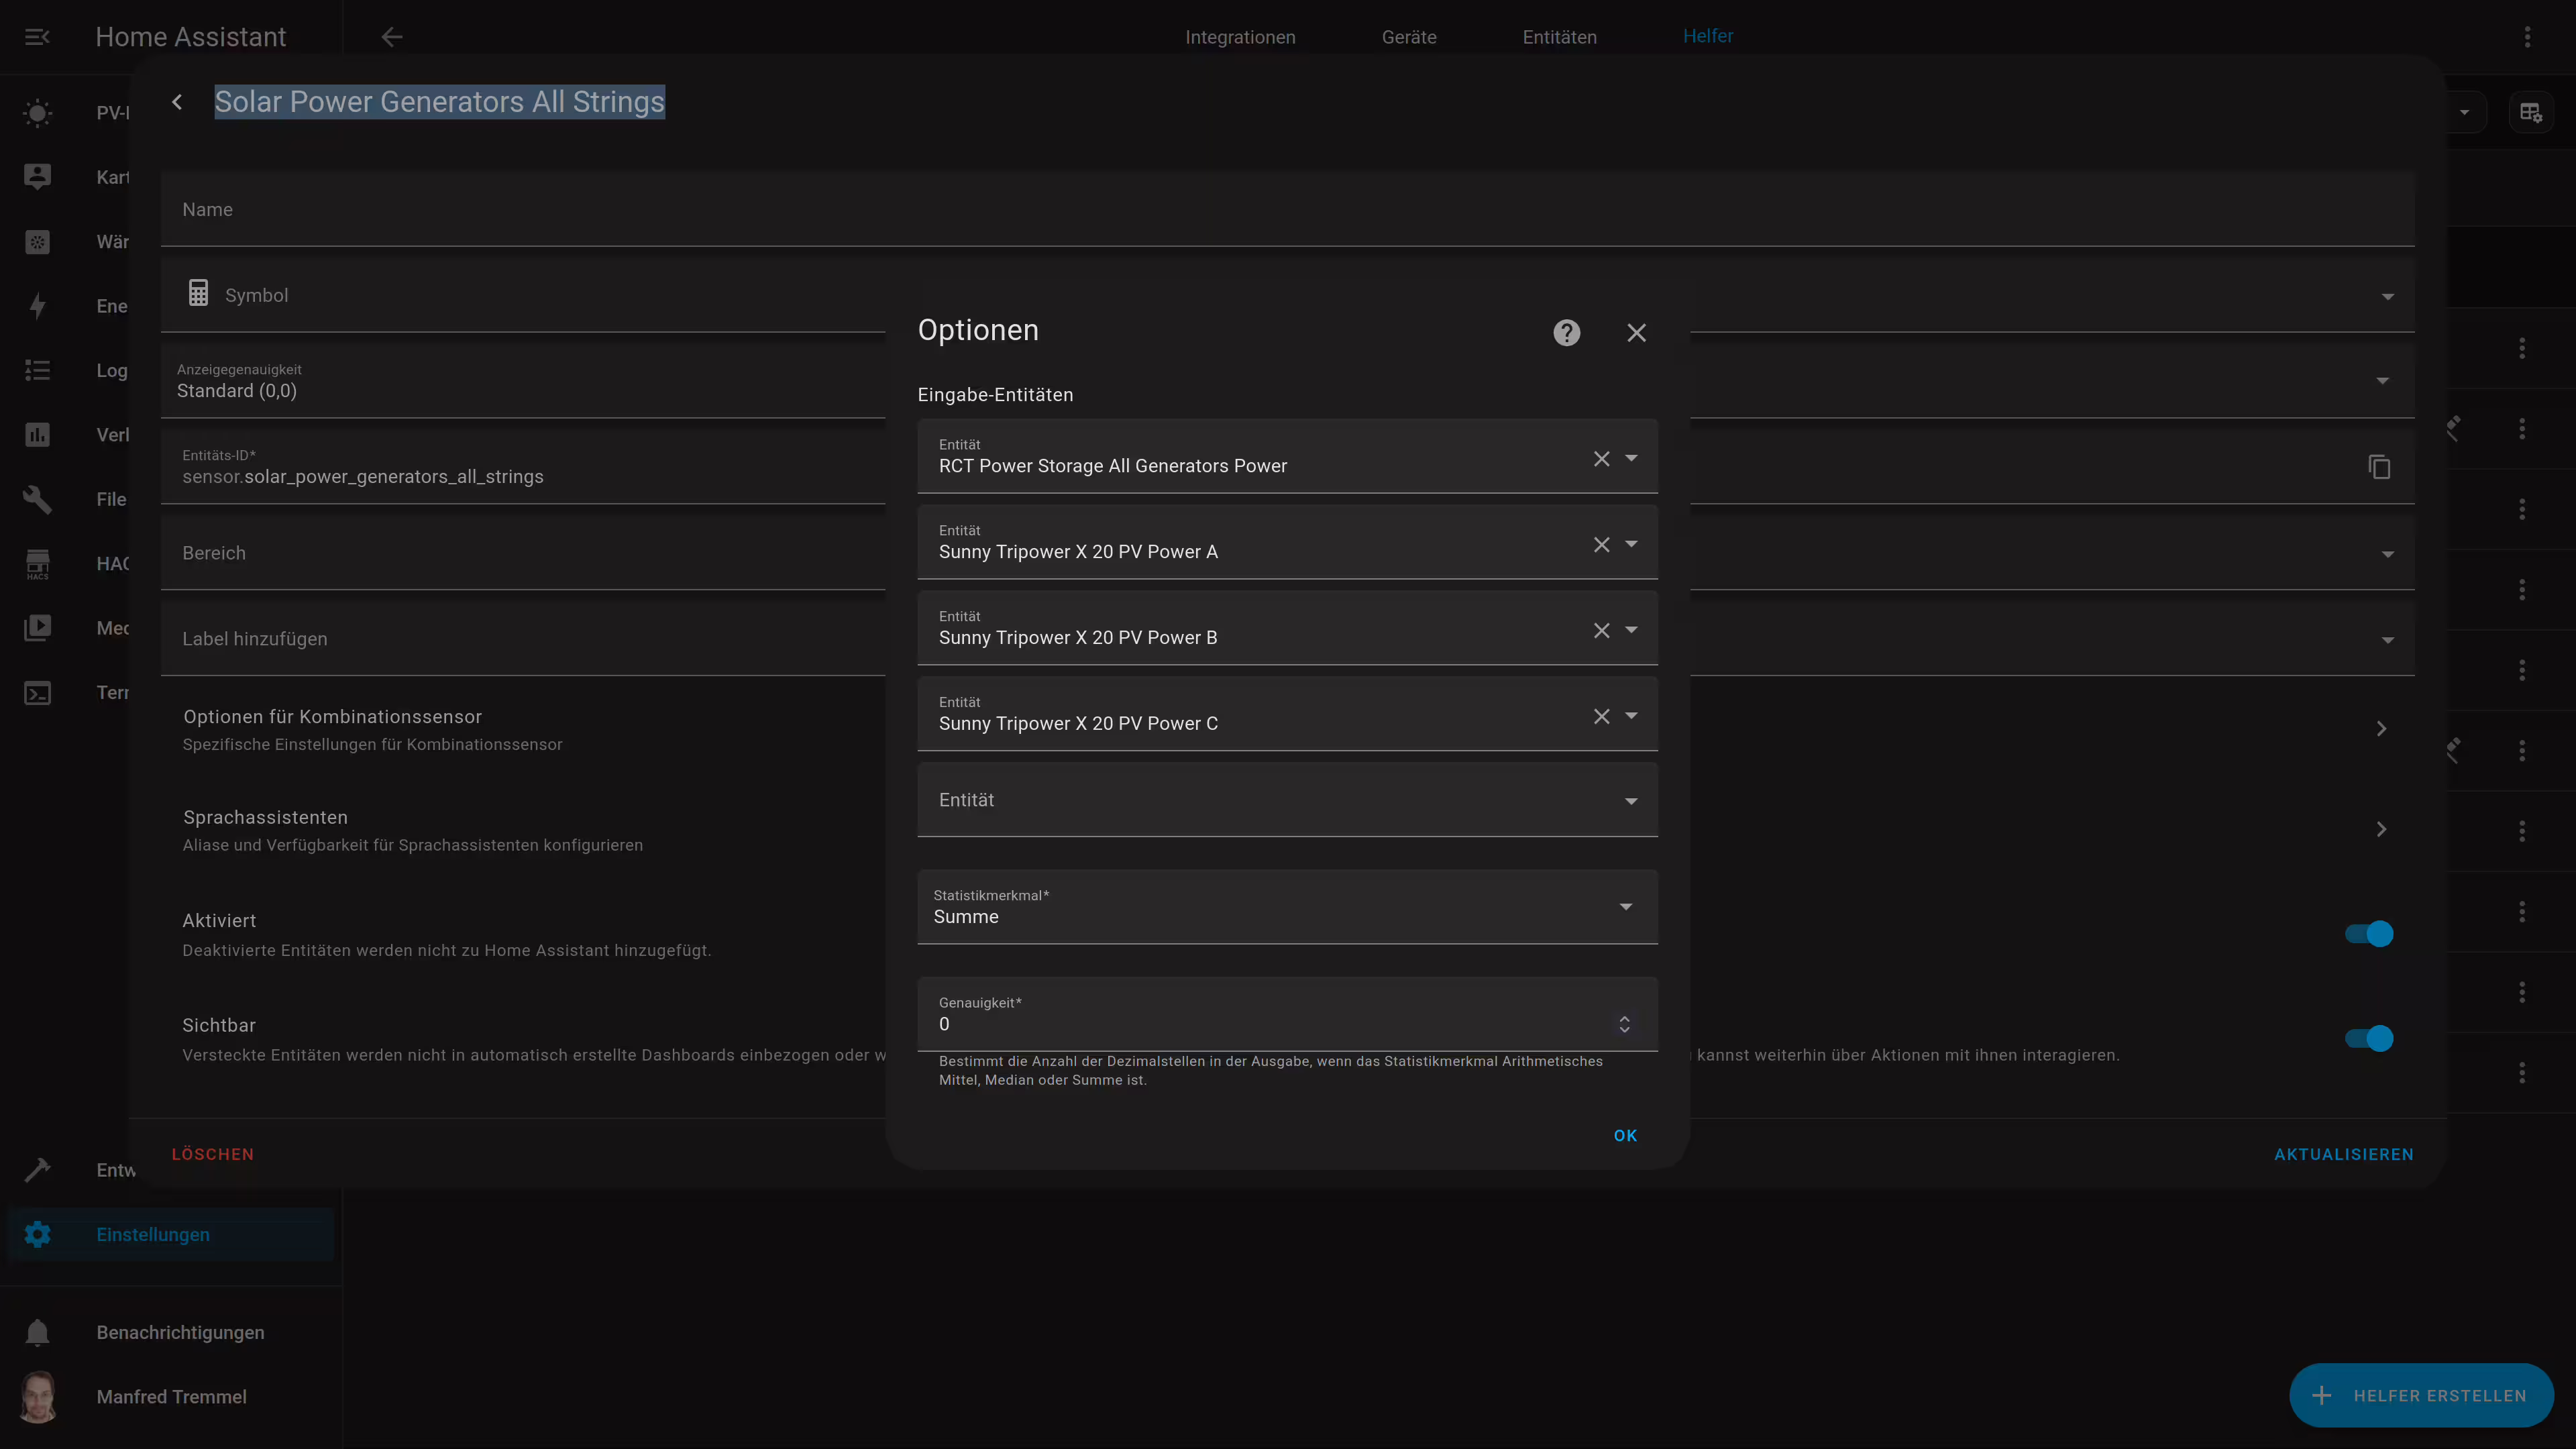Open the Energie lightning sidebar icon
Viewport: 2576px width, 1449px height.
click(x=37, y=306)
